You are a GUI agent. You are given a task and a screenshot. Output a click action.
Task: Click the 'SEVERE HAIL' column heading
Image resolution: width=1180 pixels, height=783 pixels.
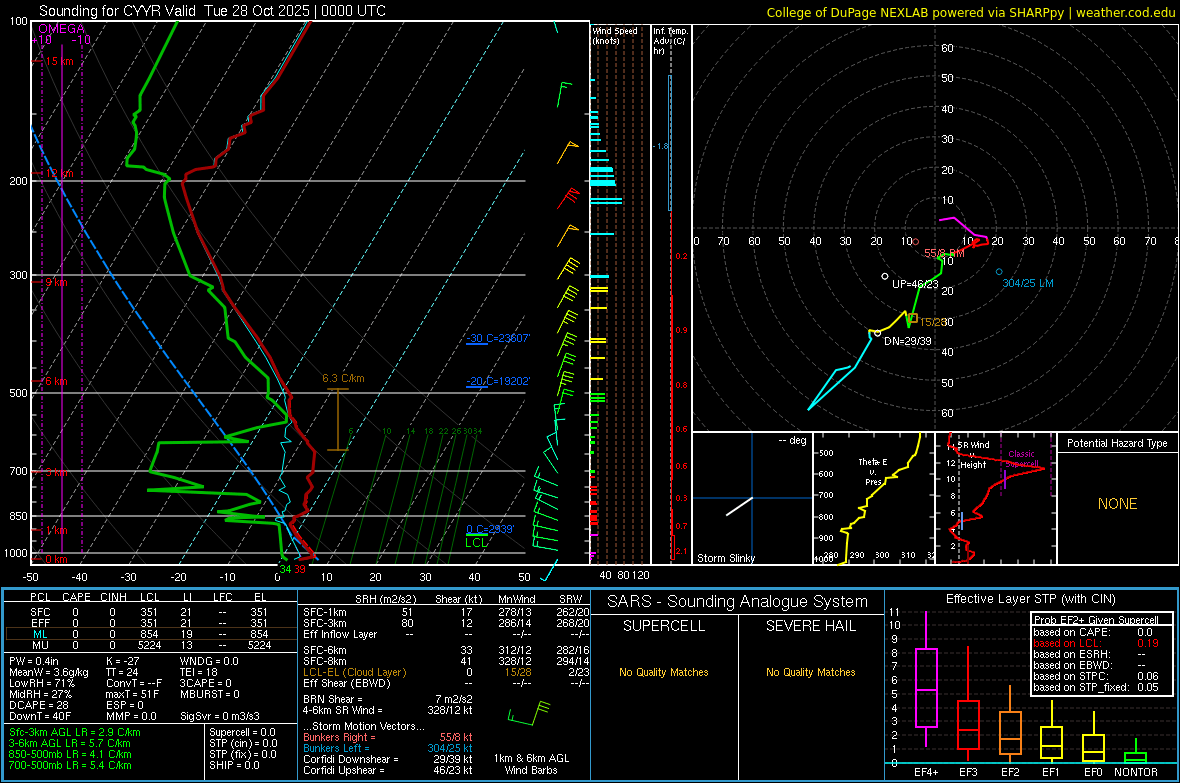[x=810, y=626]
